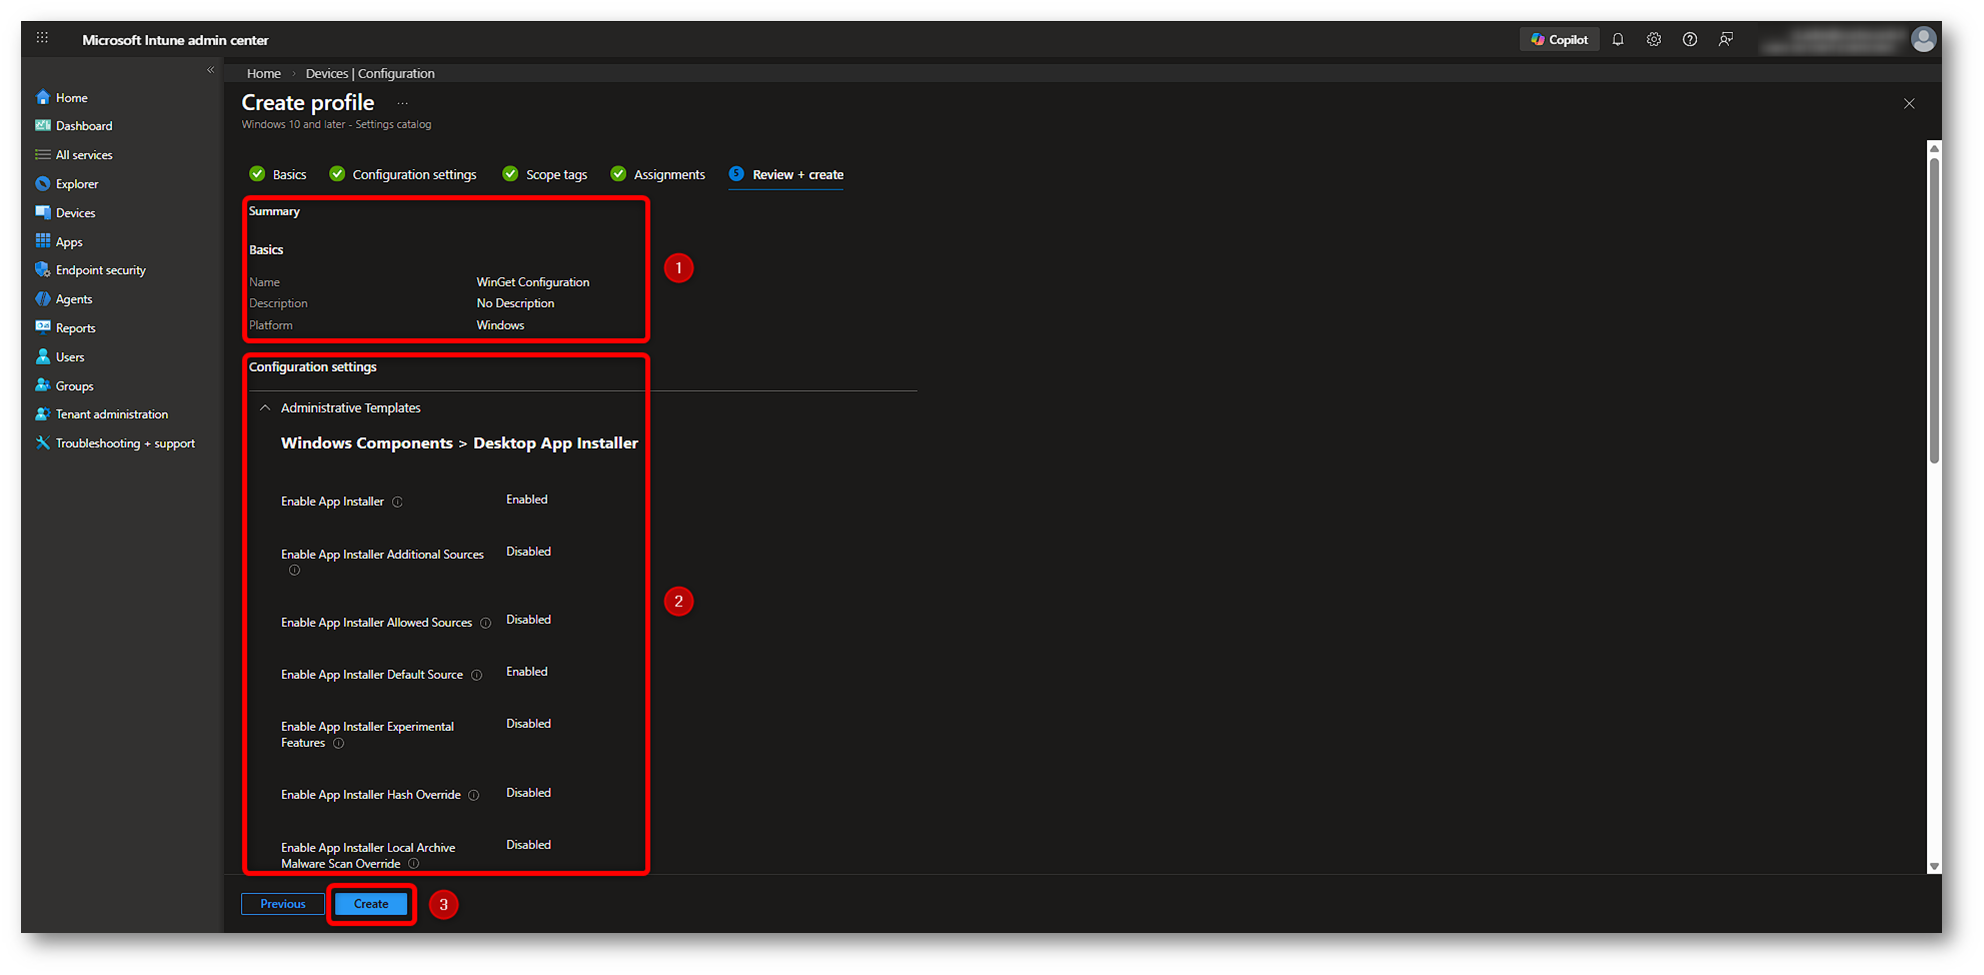The height and width of the screenshot is (975, 1984).
Task: Show info for Enable App Installer Default Source
Action: [476, 675]
